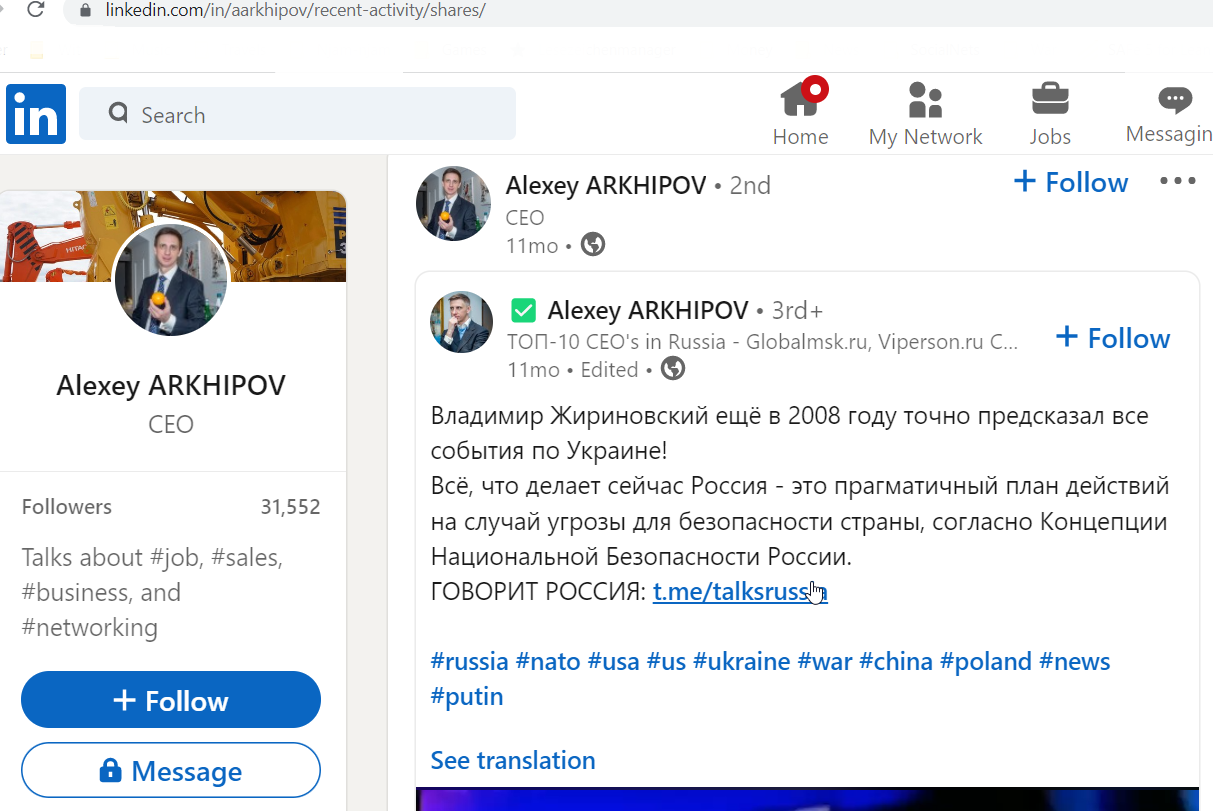The image size is (1213, 811).
Task: Follow the reshared post's author
Action: pos(1112,338)
